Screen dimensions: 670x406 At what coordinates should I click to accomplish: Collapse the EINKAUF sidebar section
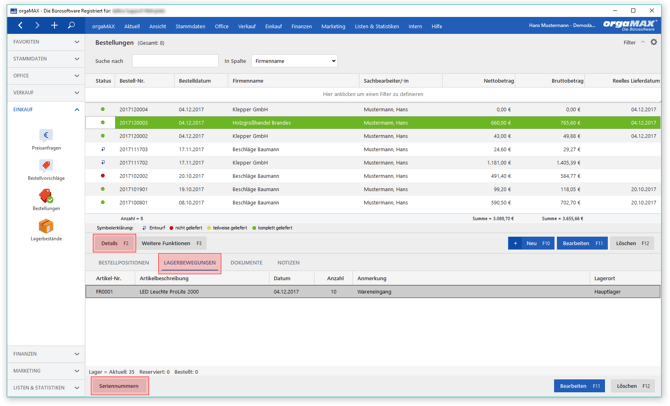pos(46,110)
